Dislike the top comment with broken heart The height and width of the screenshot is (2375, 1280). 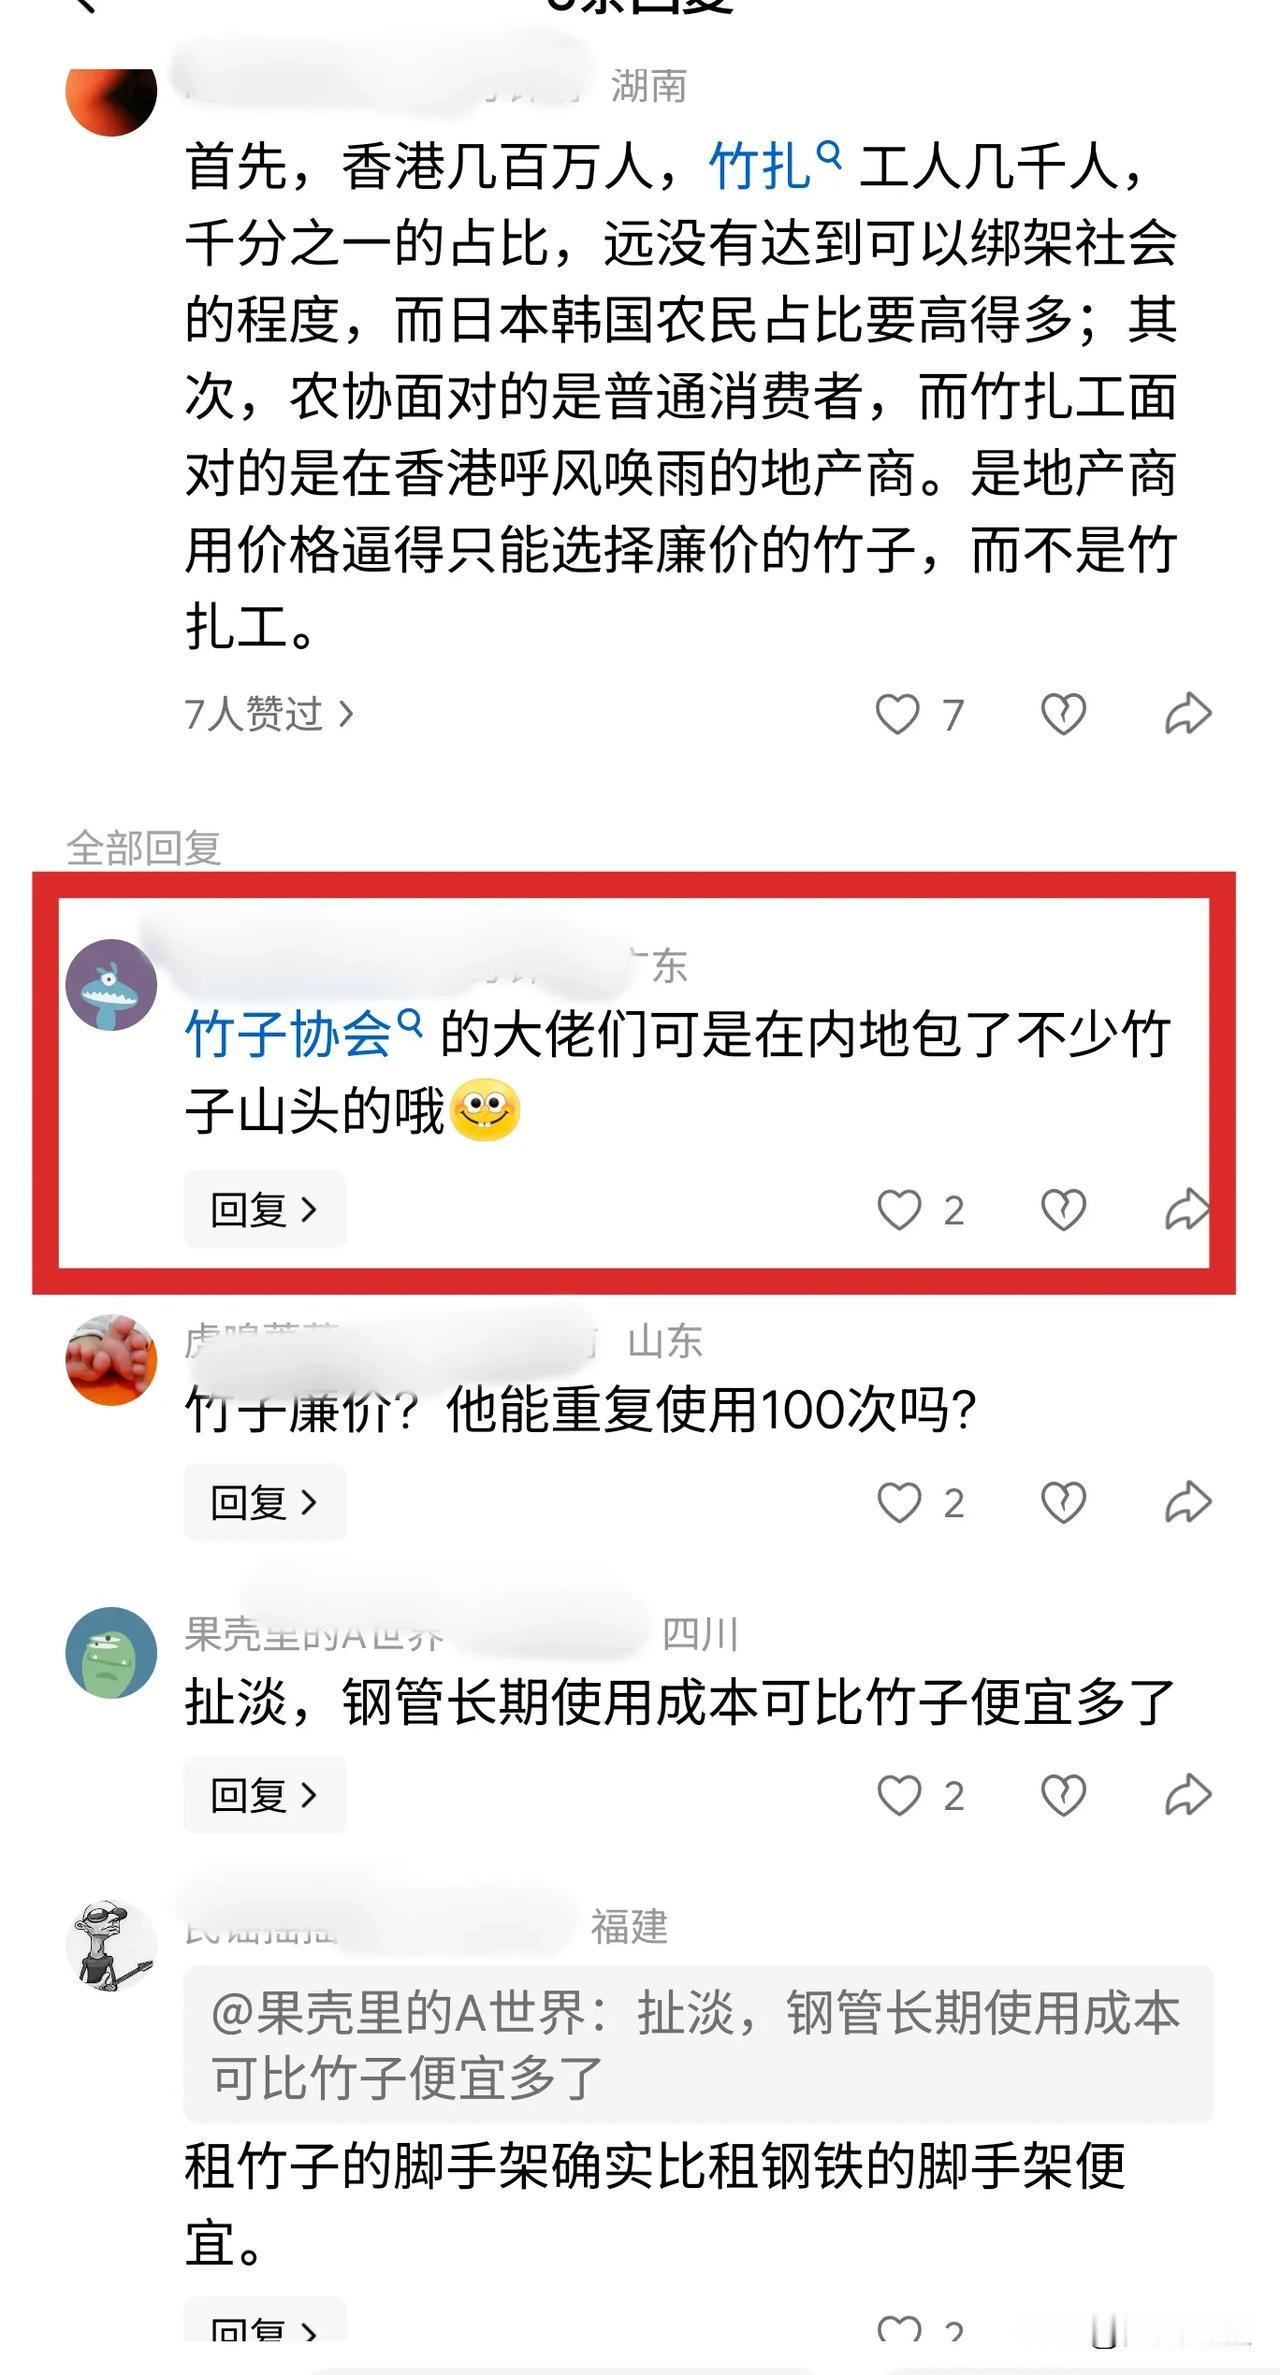click(1063, 714)
